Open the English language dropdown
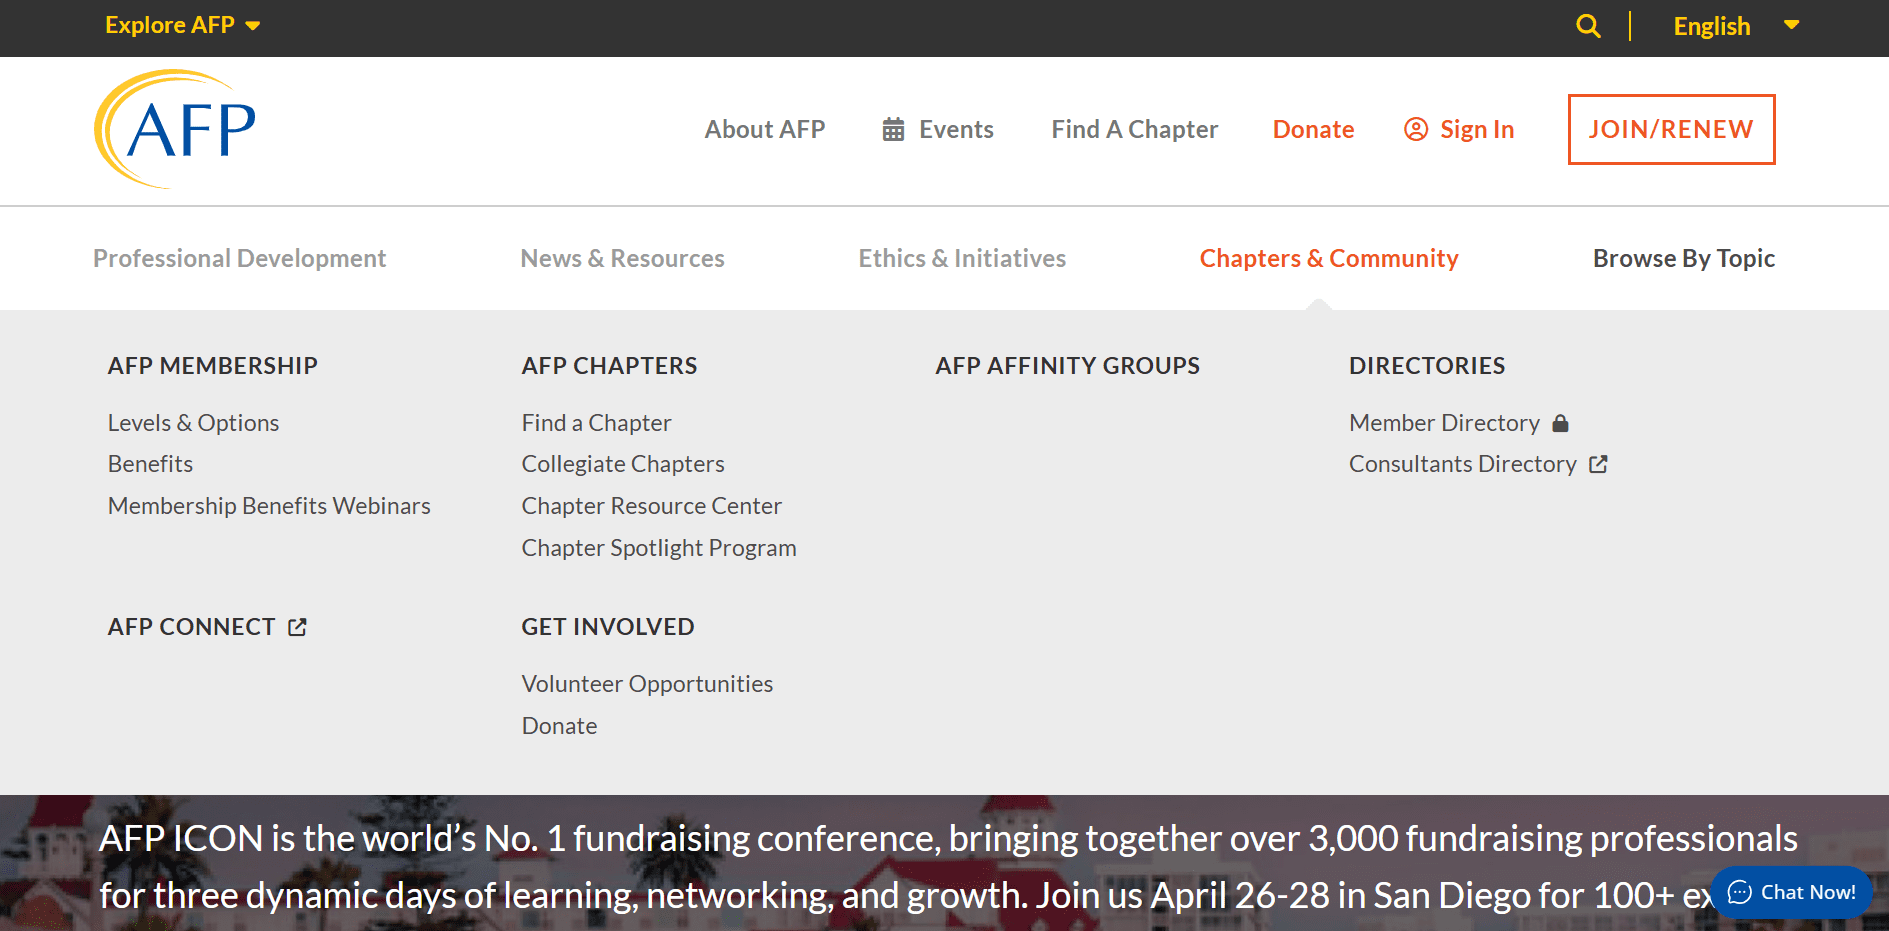Image resolution: width=1889 pixels, height=931 pixels. click(1737, 25)
